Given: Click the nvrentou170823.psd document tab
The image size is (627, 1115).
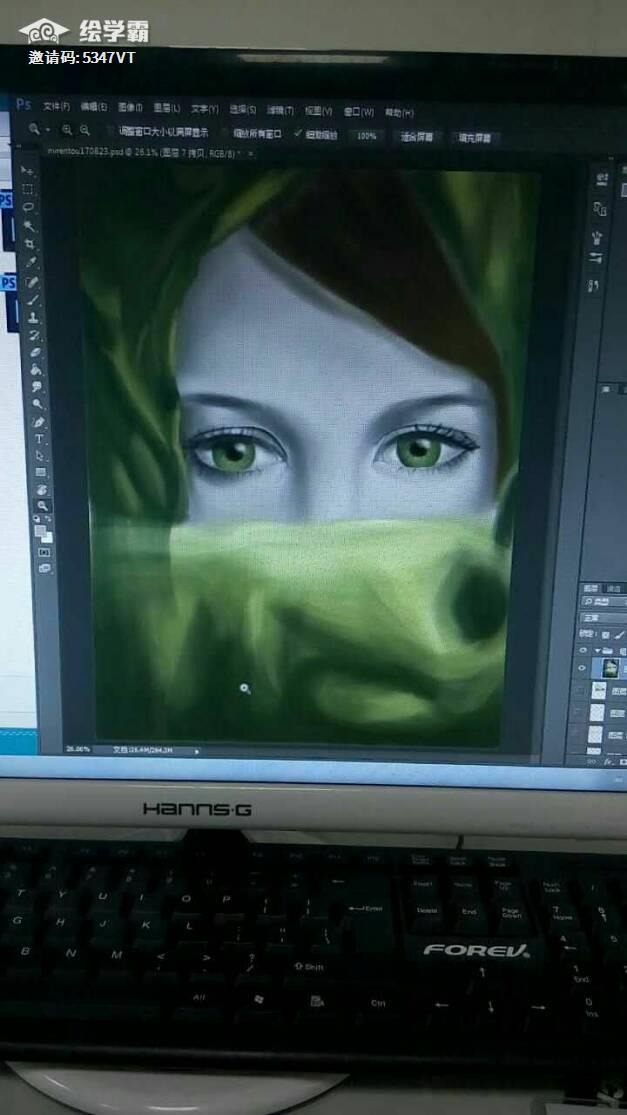Looking at the screenshot, I should pos(144,151).
